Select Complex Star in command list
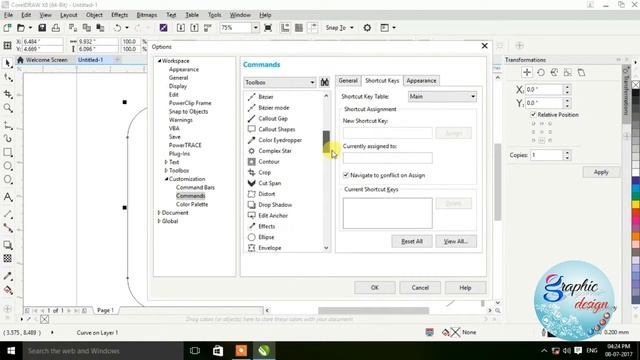The image size is (640, 360). tap(275, 151)
